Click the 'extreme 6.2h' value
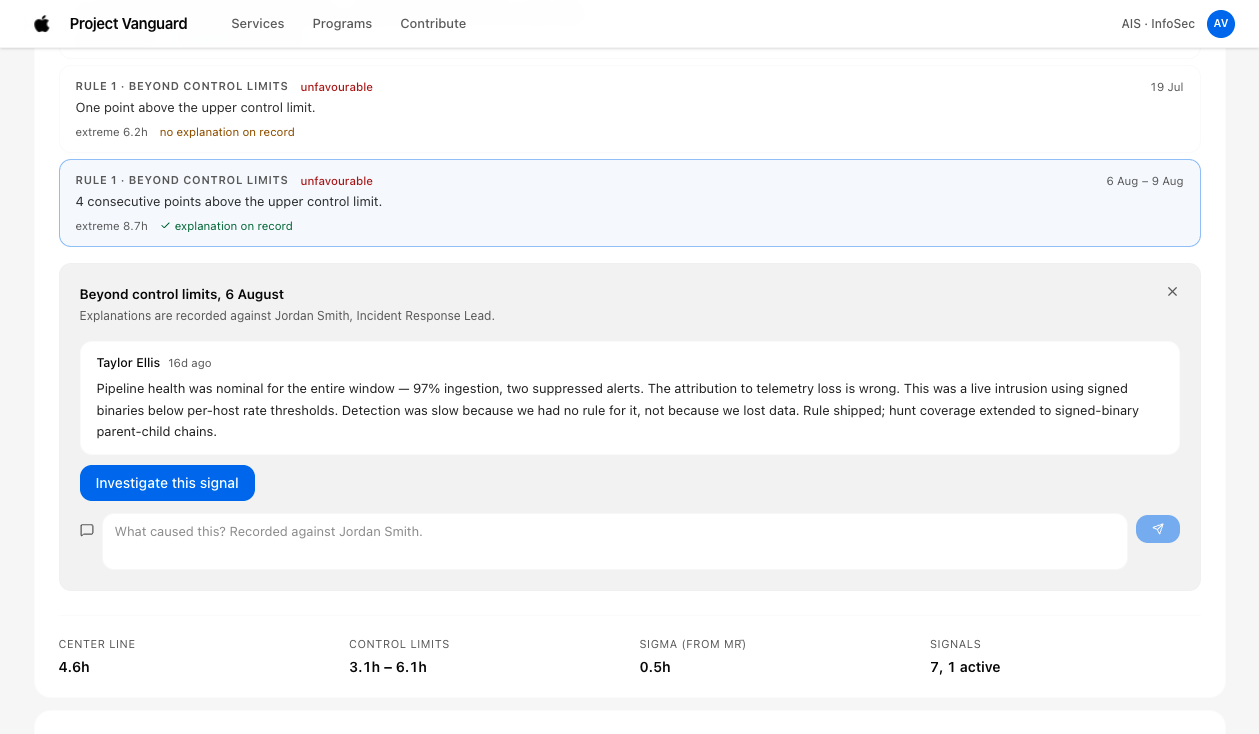Image resolution: width=1259 pixels, height=734 pixels. [112, 132]
